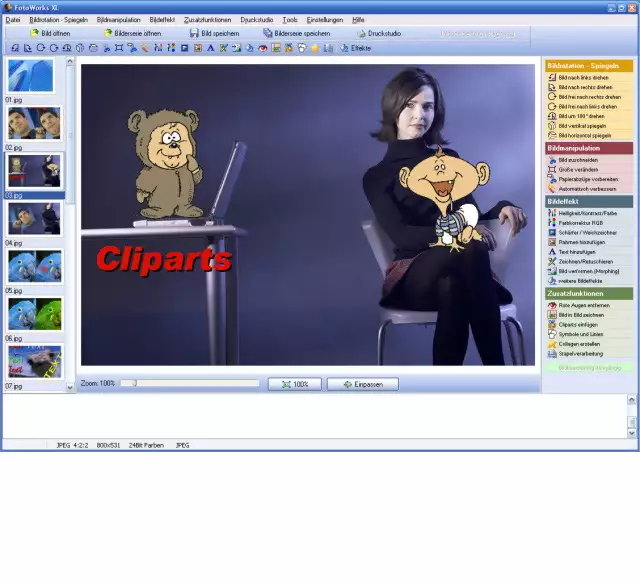Open the Einstellungen menu
Image resolution: width=640 pixels, height=584 pixels.
tap(325, 20)
